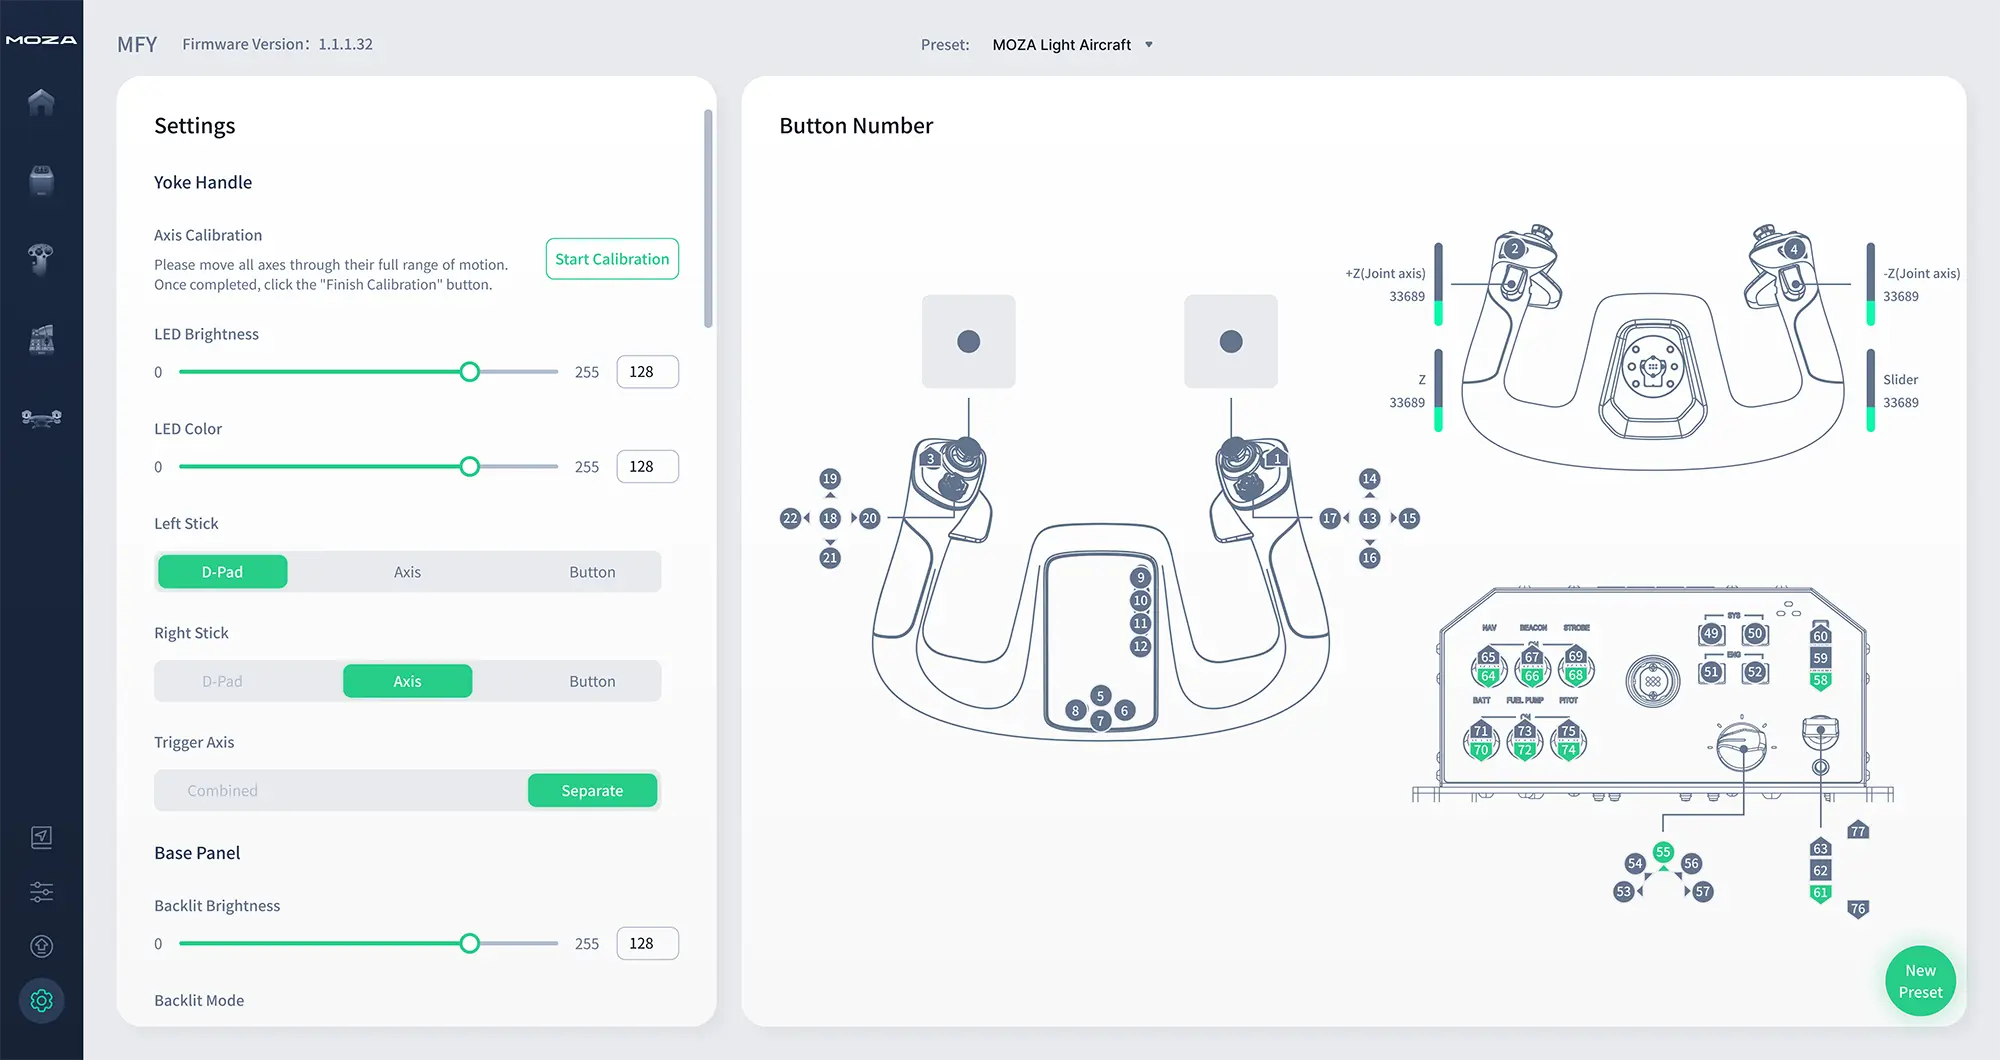The width and height of the screenshot is (2000, 1060).
Task: Click the Settings panel vertical scrollbar
Action: (708, 220)
